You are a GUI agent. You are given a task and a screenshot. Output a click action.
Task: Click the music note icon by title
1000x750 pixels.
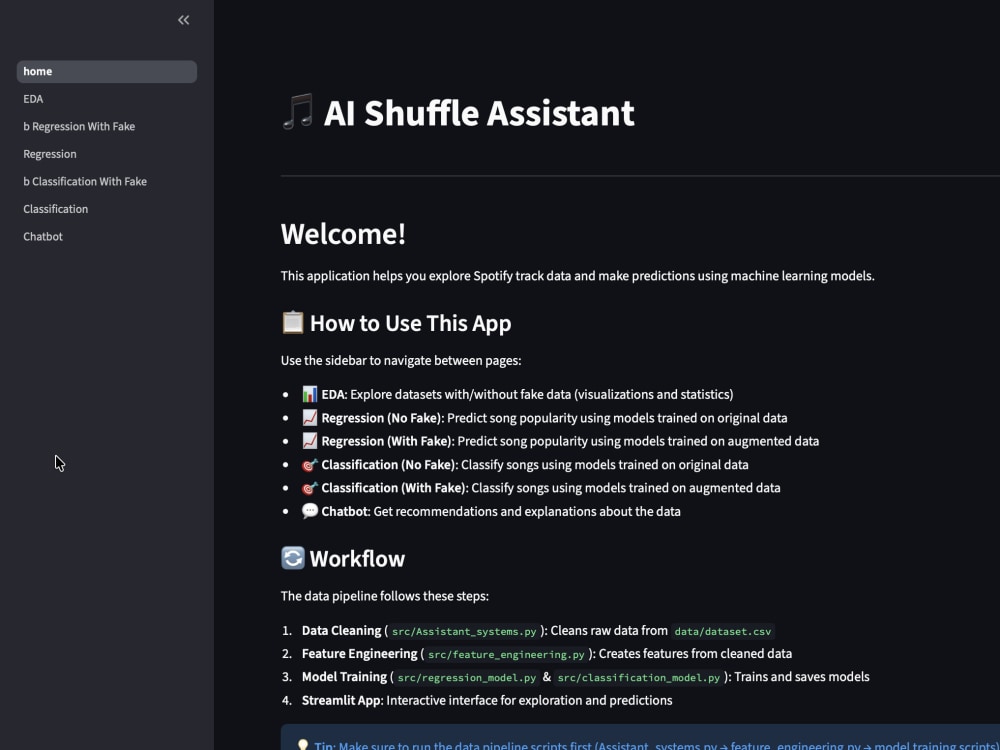pos(298,112)
